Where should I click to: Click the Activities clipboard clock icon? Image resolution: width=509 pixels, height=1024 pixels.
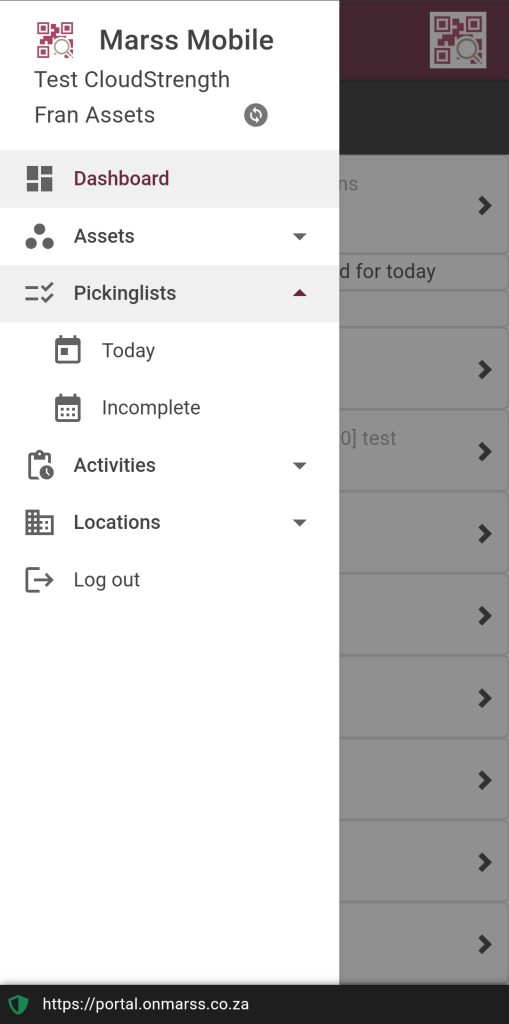pos(40,465)
